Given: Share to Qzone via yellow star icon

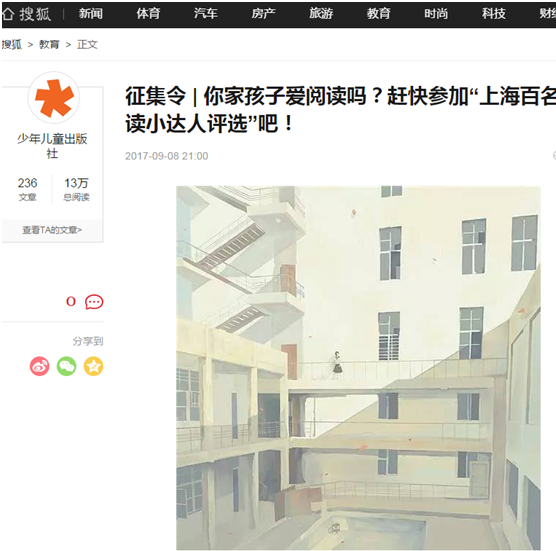Looking at the screenshot, I should pos(93,366).
